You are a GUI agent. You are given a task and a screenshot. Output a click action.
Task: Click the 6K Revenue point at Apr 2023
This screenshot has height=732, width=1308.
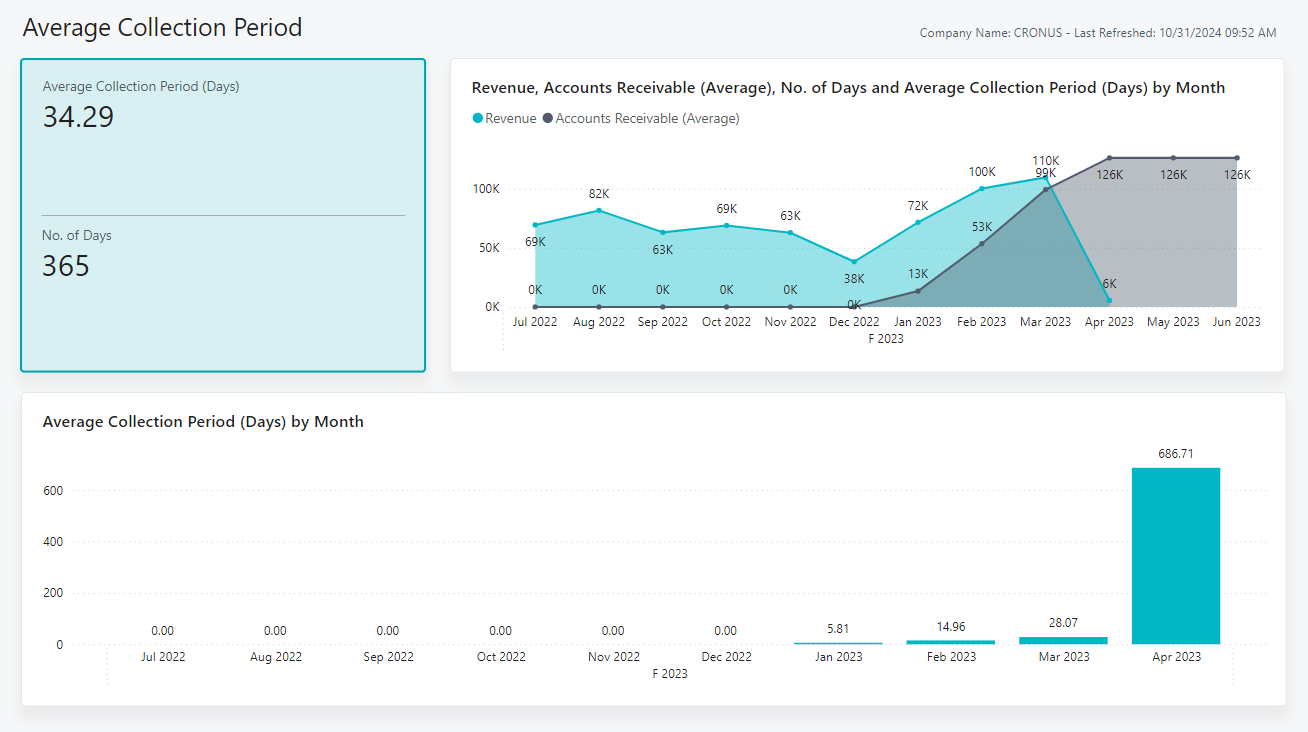tap(1109, 299)
